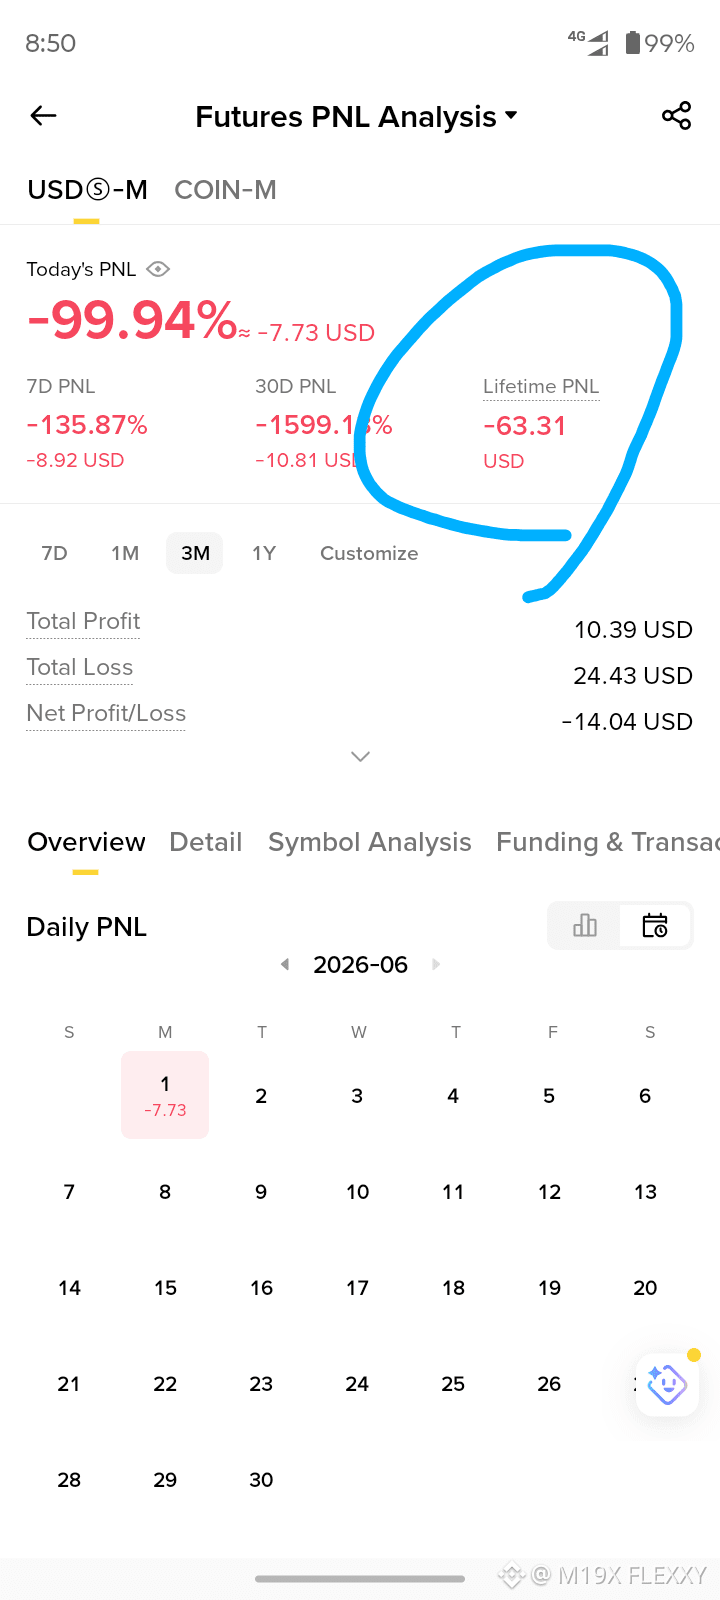
Task: Tap the Net Profit/Loss label
Action: (106, 714)
